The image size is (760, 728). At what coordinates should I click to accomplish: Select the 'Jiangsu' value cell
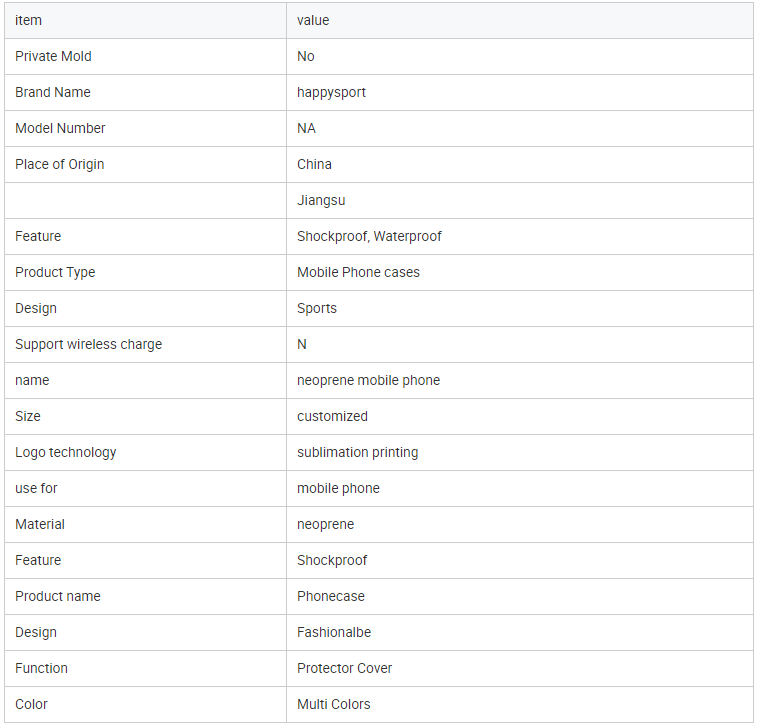pos(321,200)
